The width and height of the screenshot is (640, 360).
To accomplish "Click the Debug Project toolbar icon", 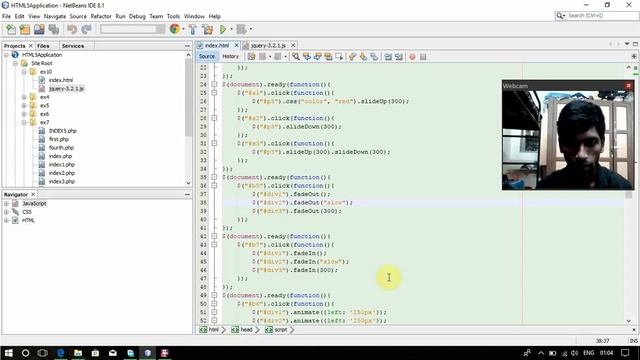I will 241,29.
